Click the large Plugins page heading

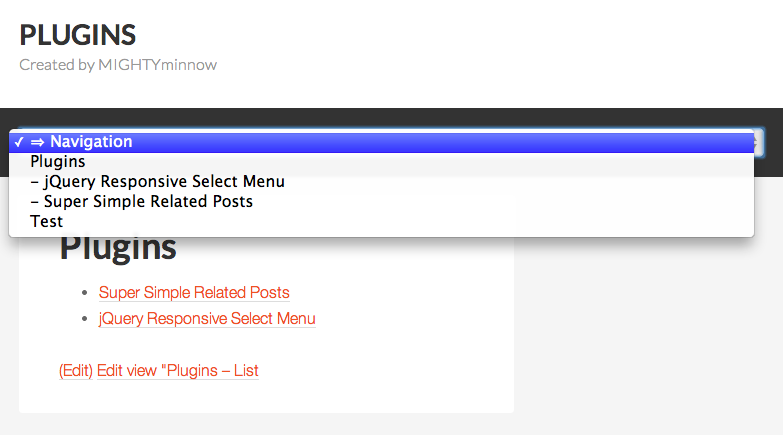click(x=118, y=248)
